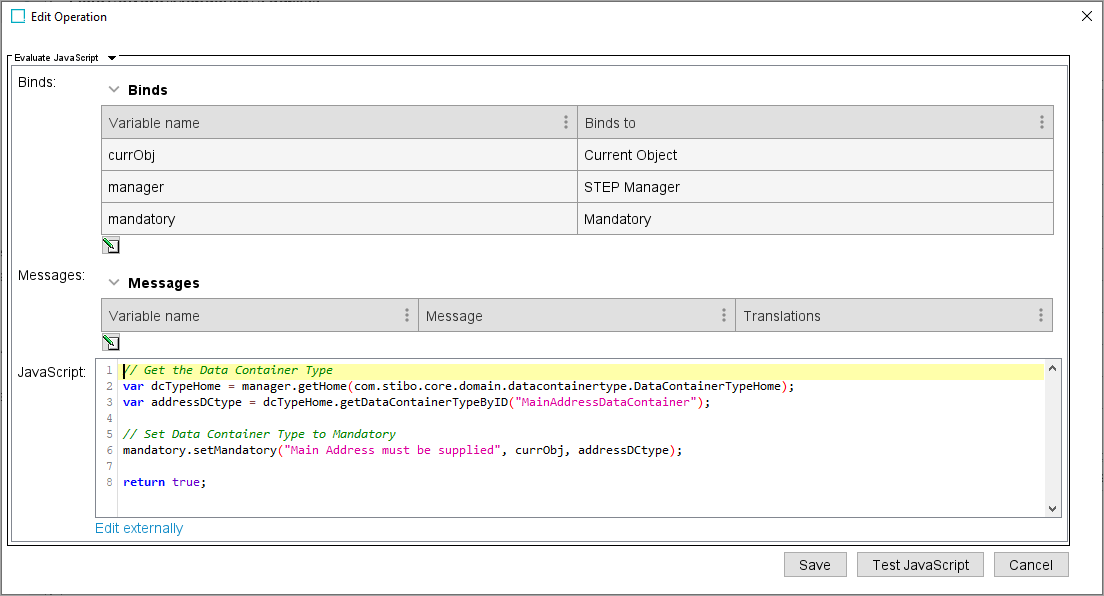Collapse the Binds section
The image size is (1104, 596).
point(114,90)
